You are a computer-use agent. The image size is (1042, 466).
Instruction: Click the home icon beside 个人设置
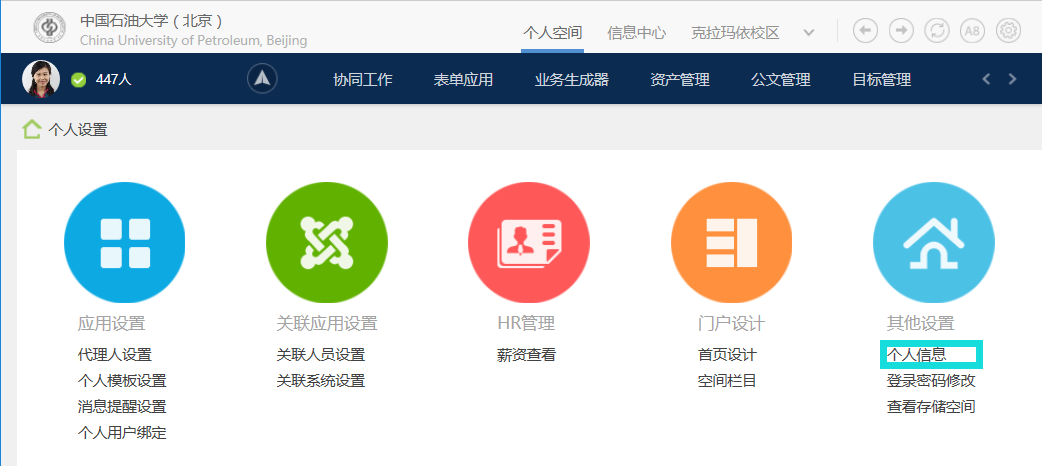[x=32, y=129]
